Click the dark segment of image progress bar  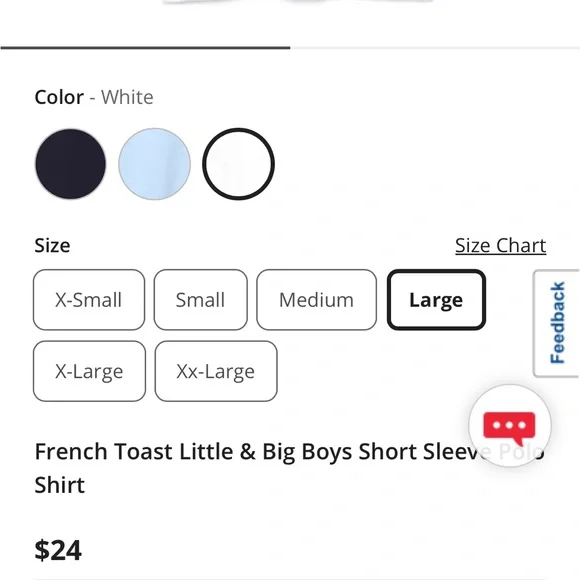coord(145,48)
